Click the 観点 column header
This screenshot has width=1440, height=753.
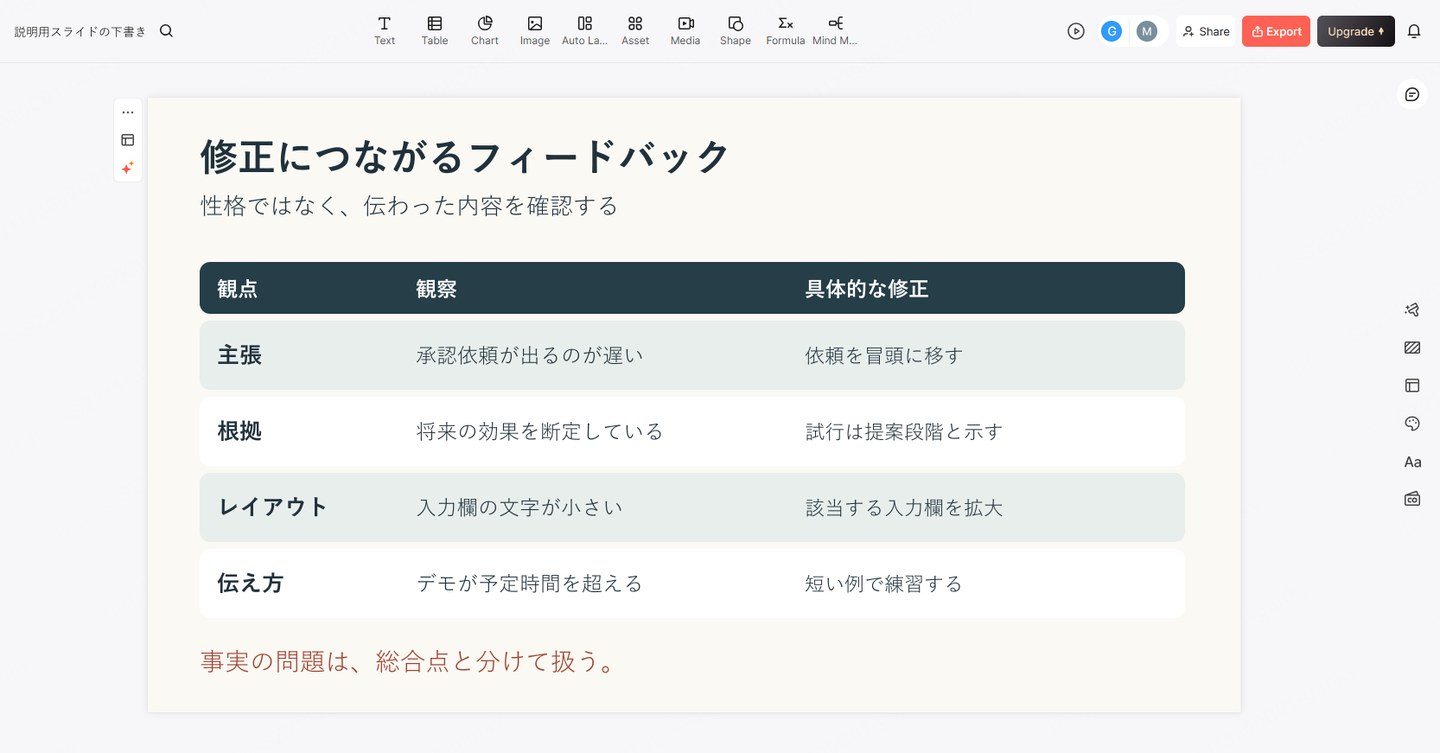pyautogui.click(x=238, y=289)
